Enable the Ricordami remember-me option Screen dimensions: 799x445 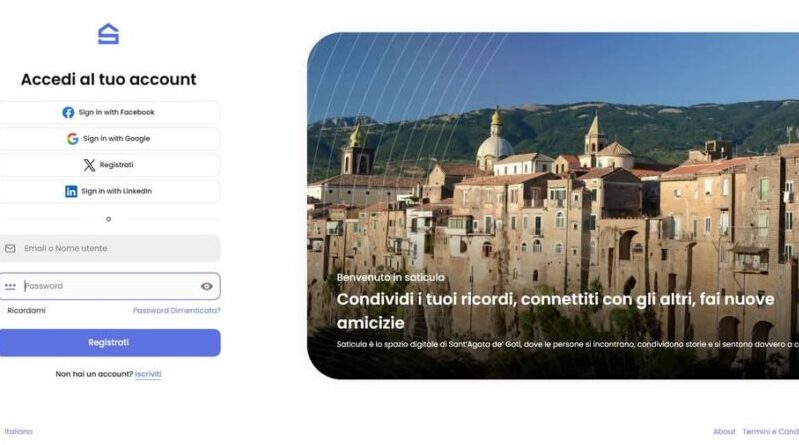26,310
